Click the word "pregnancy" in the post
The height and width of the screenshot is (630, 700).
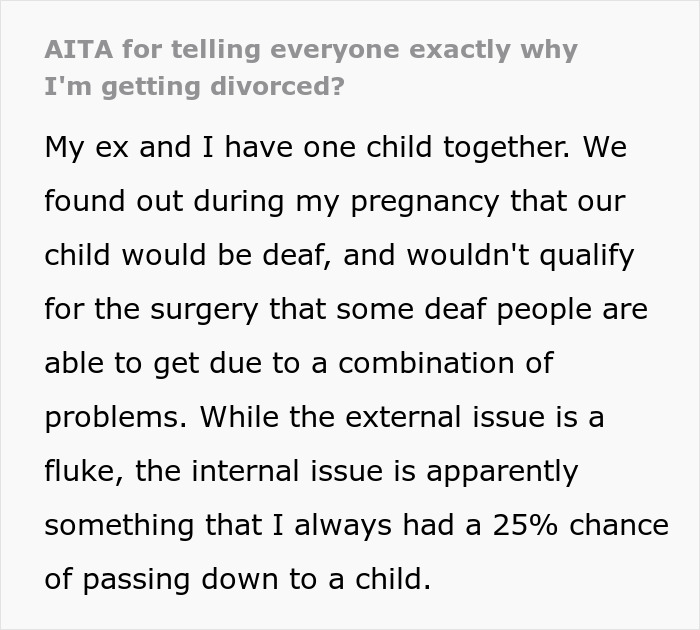click(x=426, y=202)
